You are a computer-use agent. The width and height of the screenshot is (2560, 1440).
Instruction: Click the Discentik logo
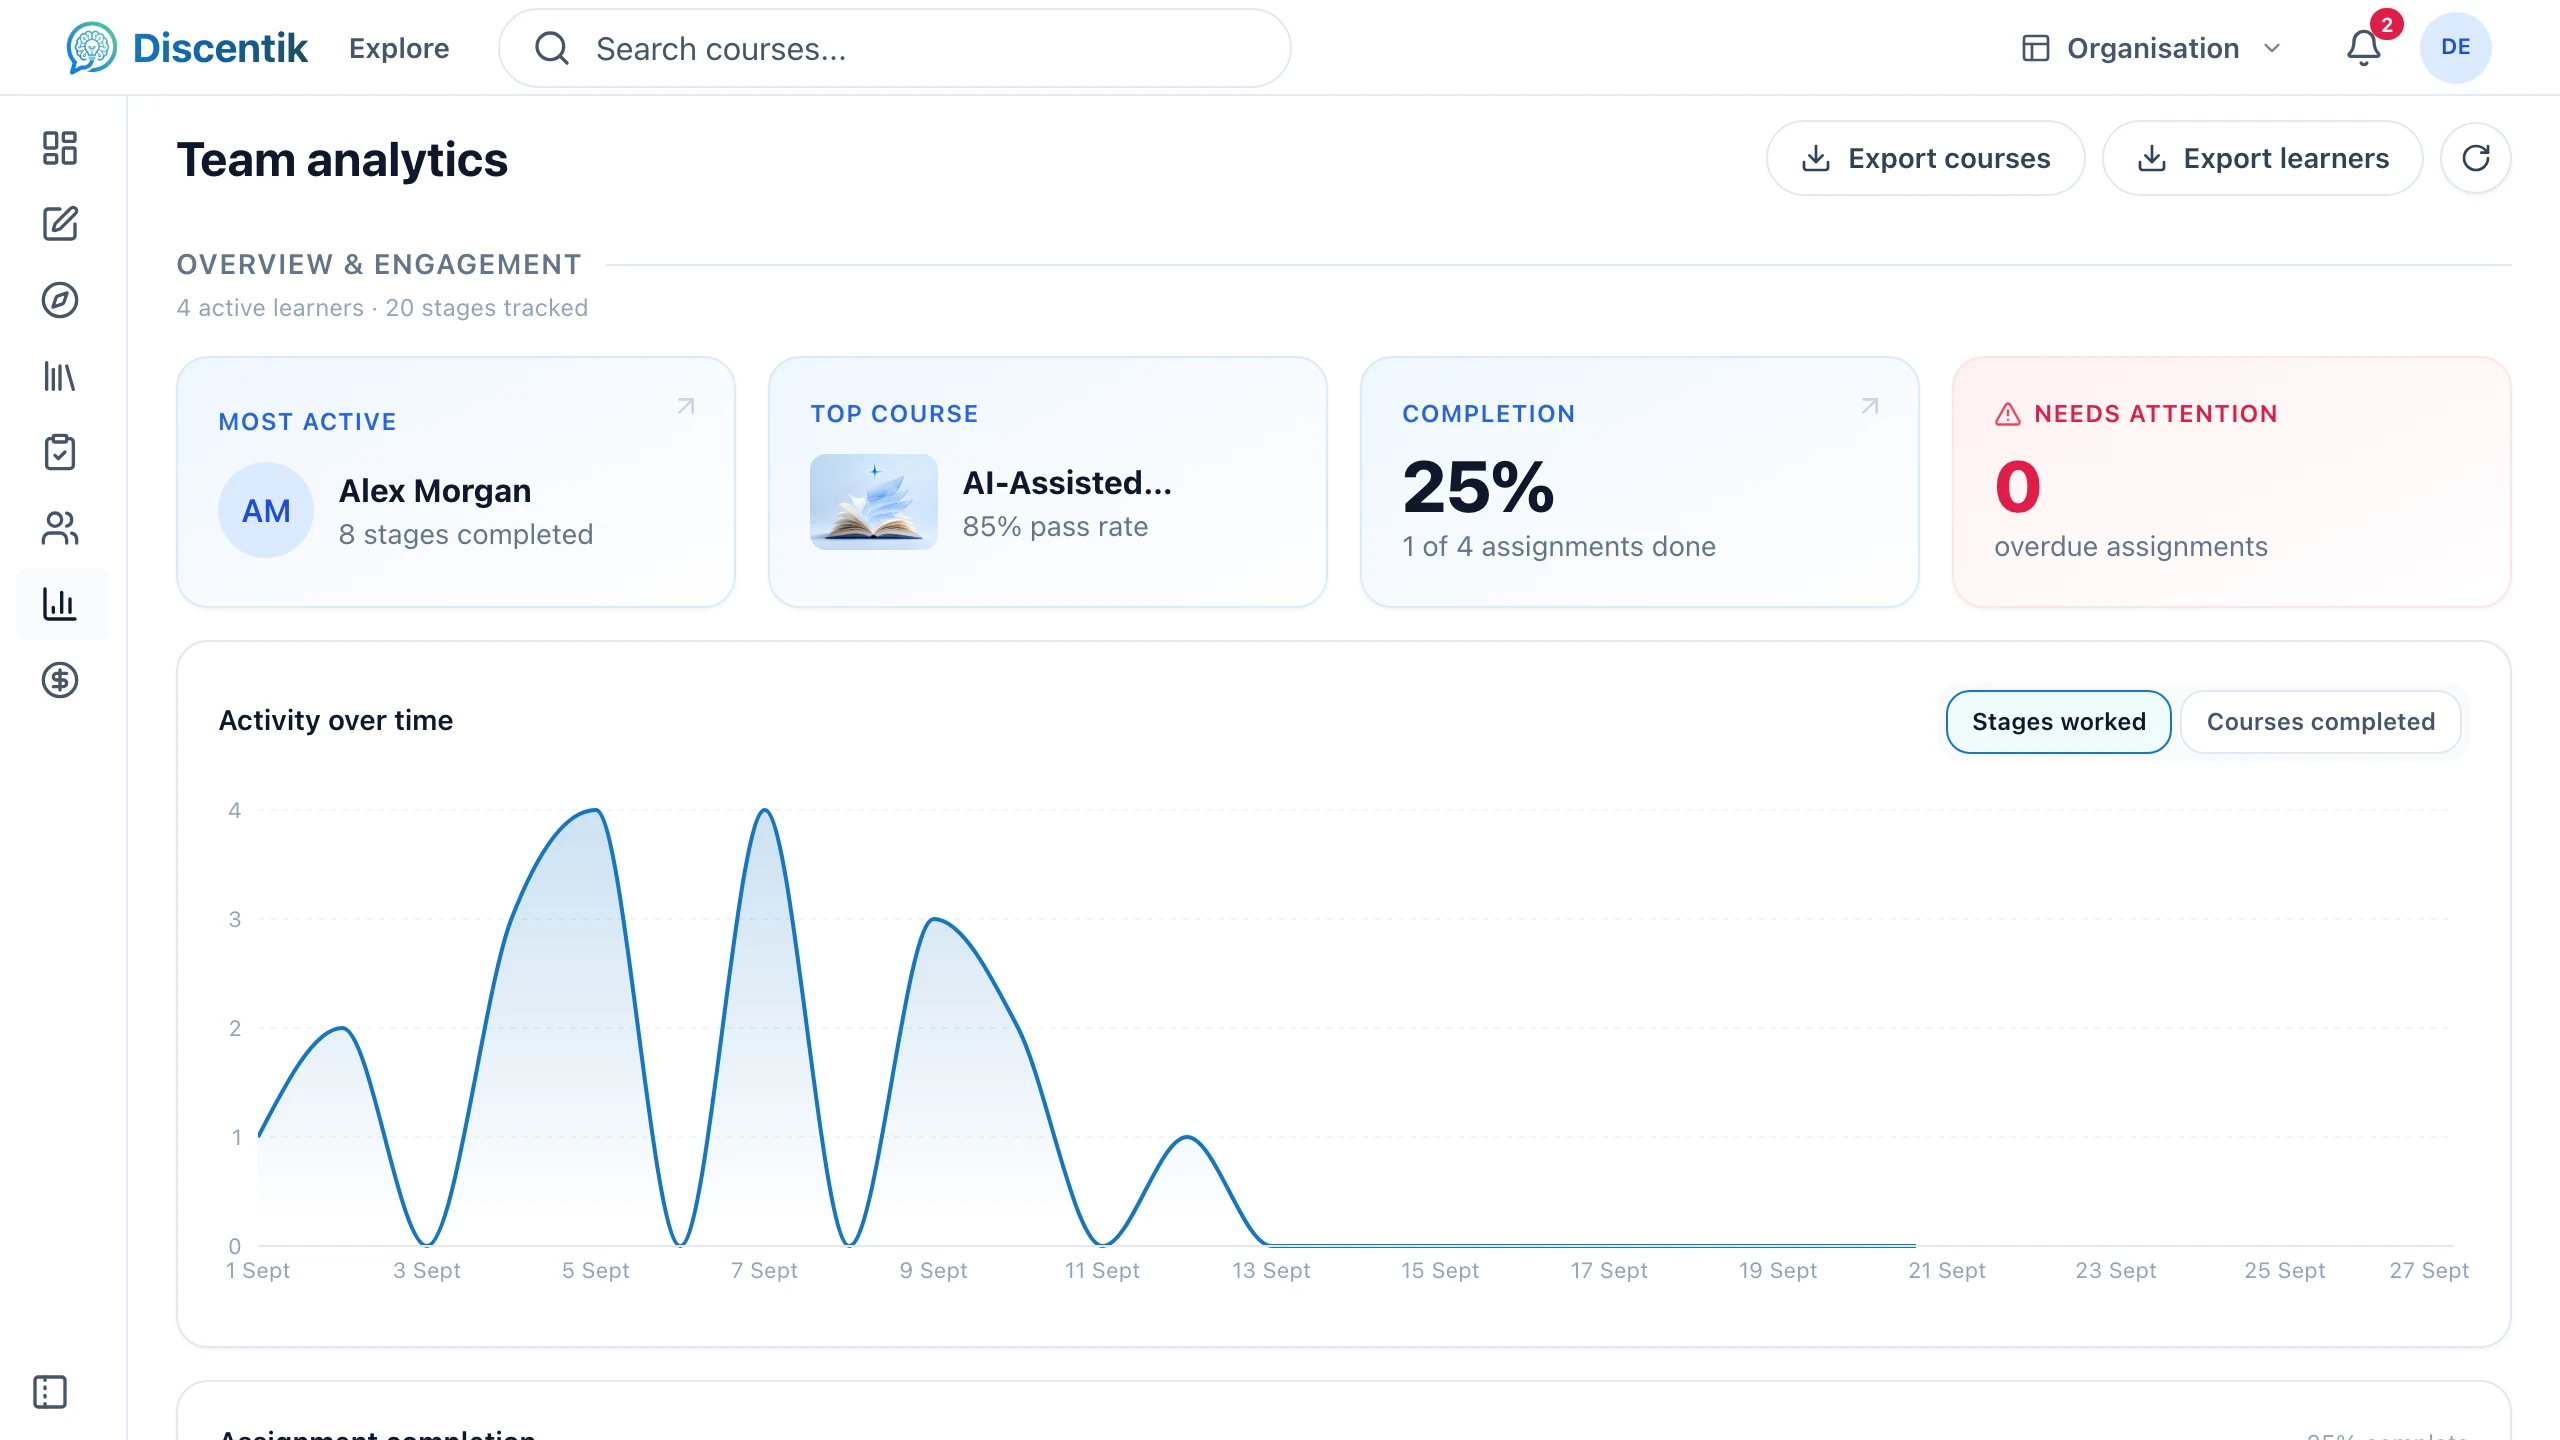(187, 48)
